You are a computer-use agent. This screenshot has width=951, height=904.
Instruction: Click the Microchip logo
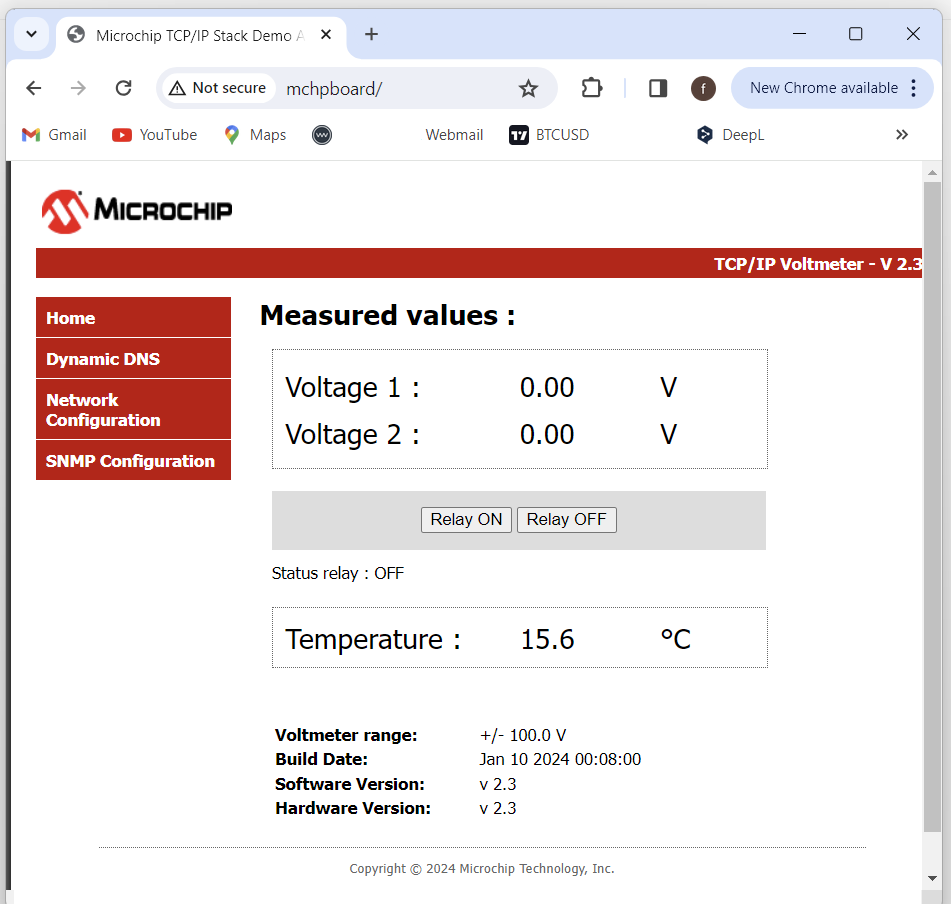(x=136, y=212)
